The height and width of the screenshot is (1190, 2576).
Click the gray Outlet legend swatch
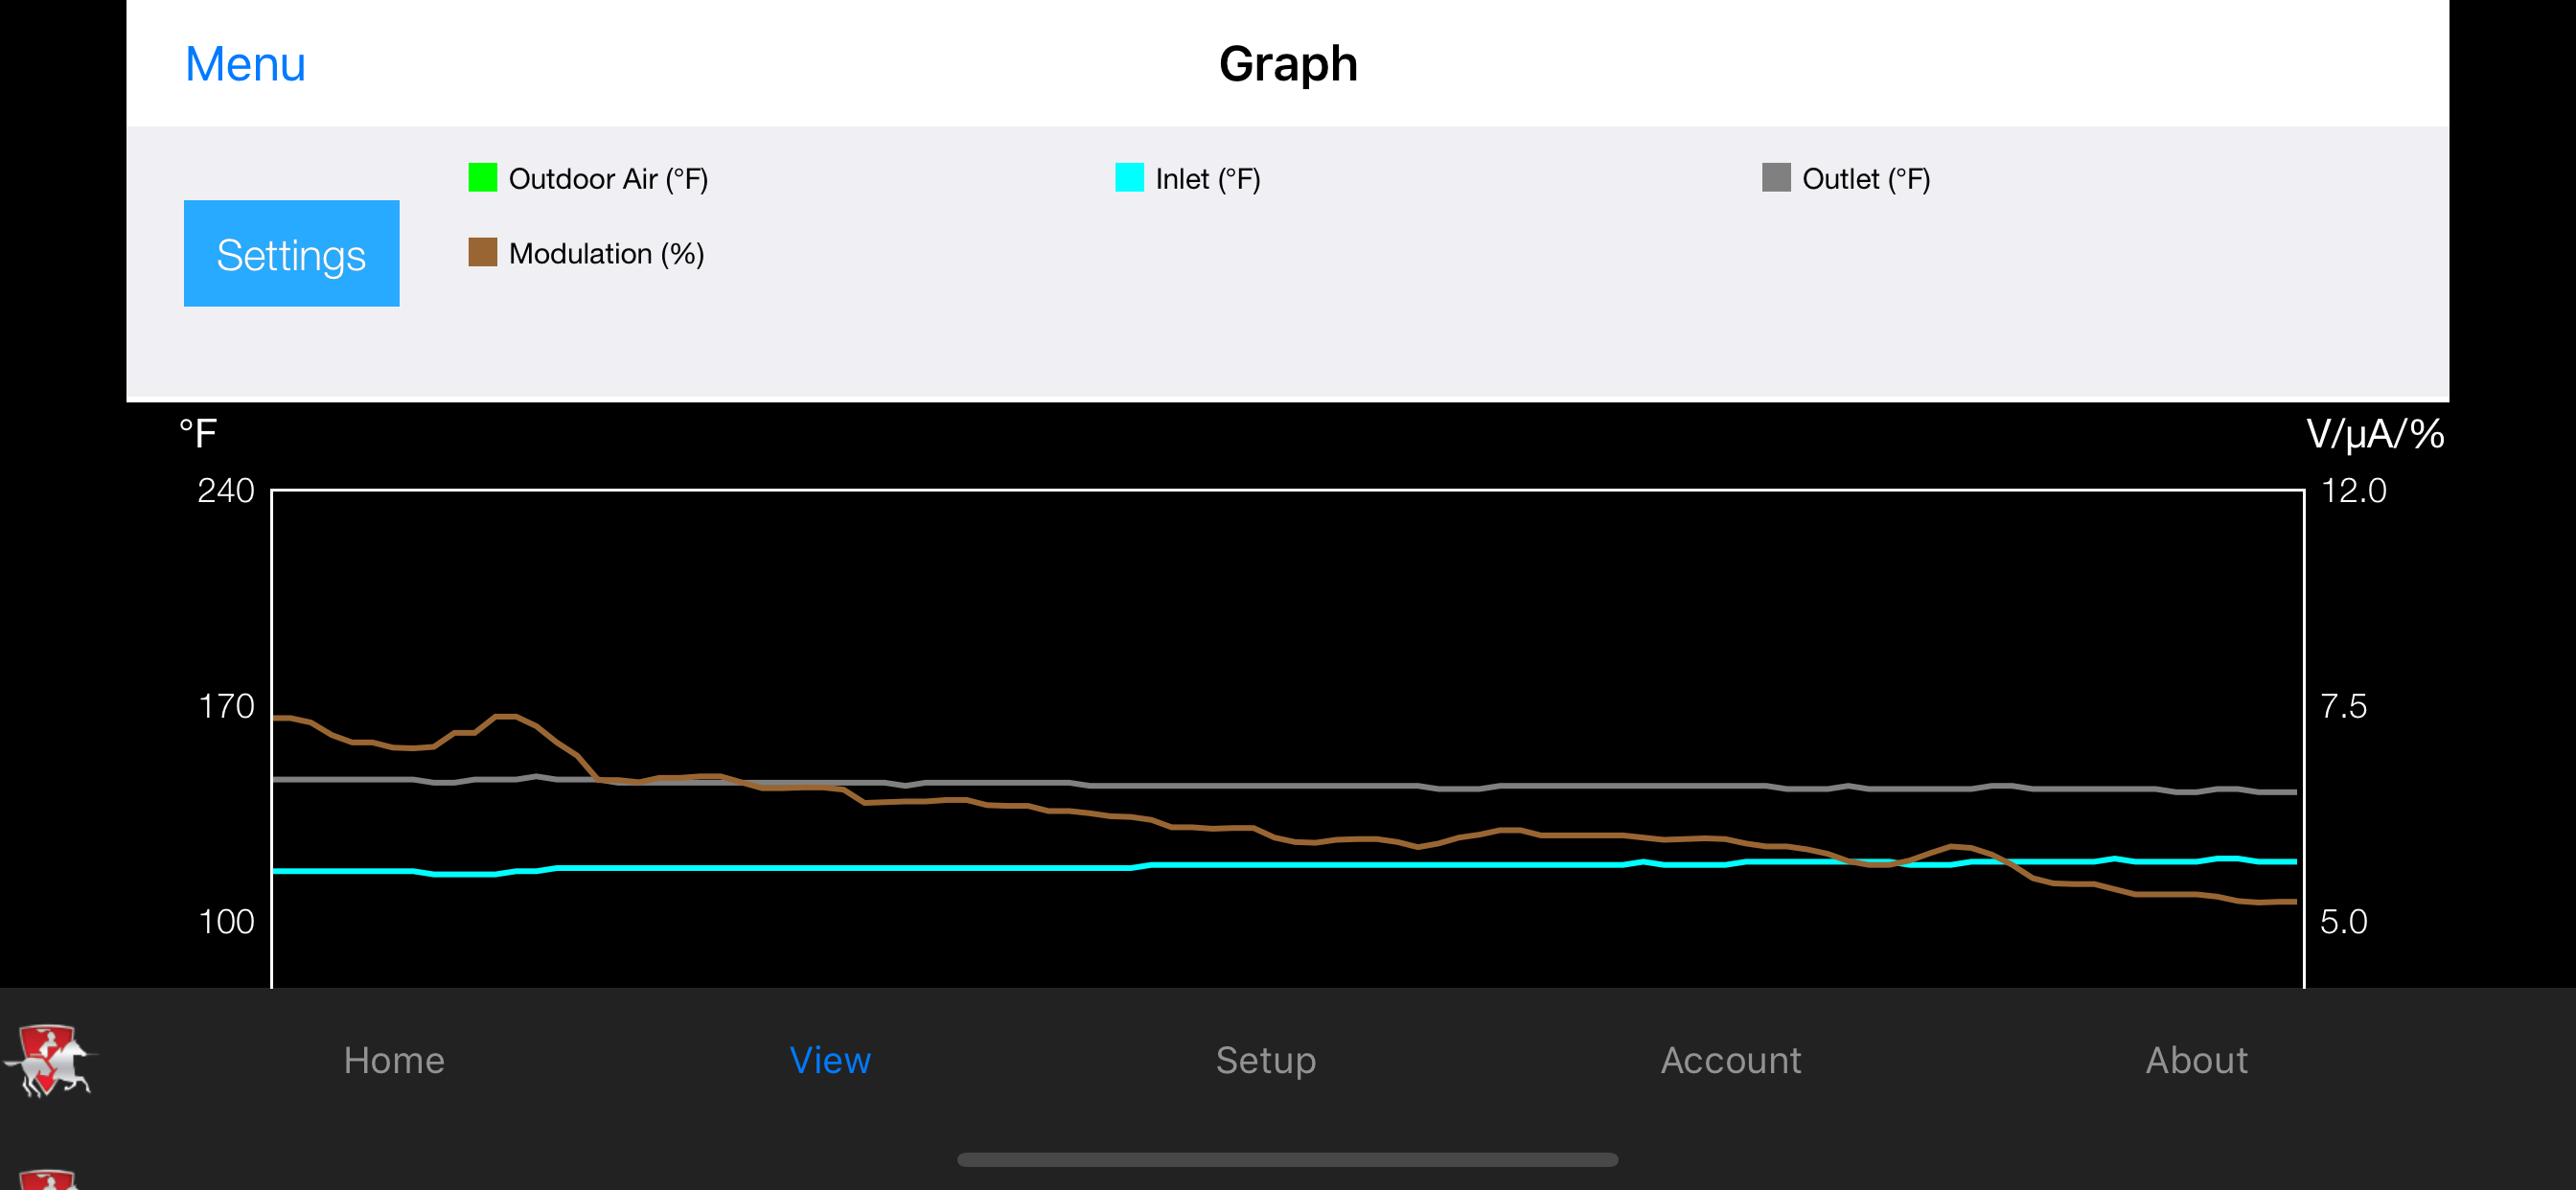1776,178
